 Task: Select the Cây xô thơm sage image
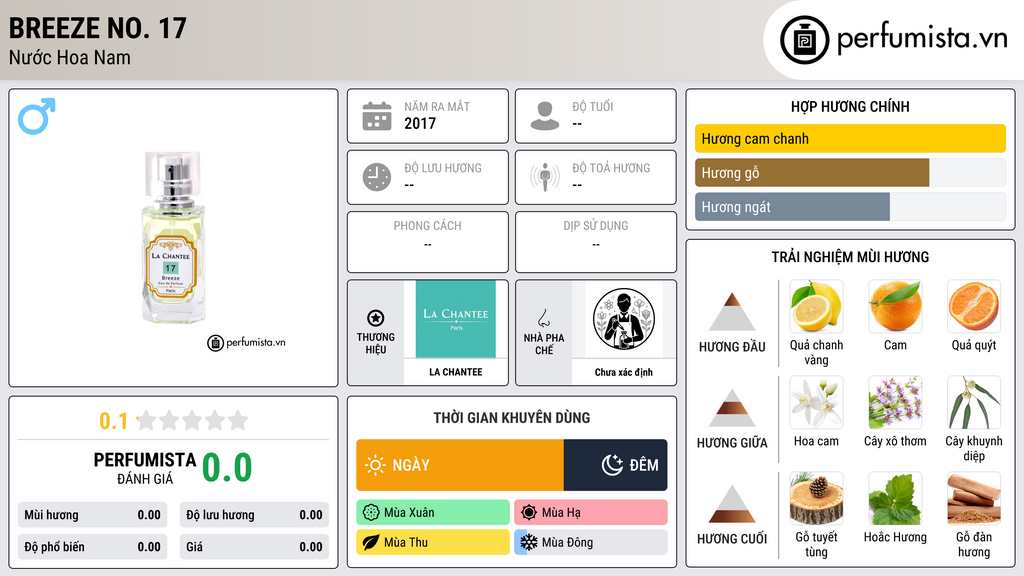click(x=895, y=402)
